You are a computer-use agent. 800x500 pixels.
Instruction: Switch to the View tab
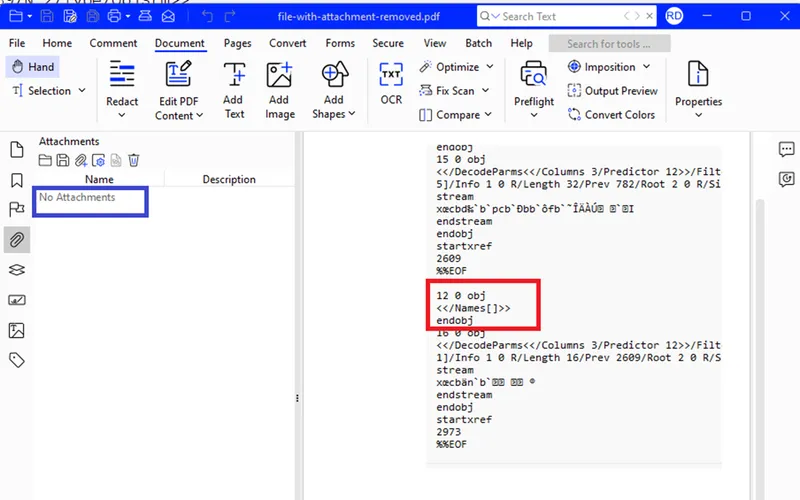click(435, 43)
